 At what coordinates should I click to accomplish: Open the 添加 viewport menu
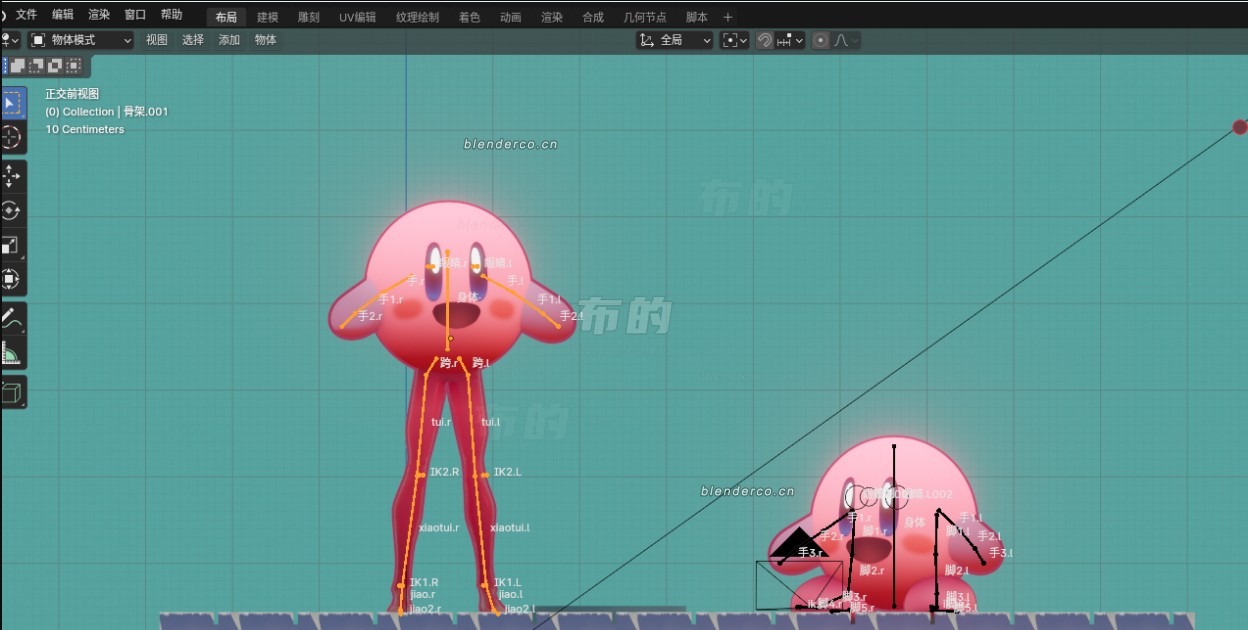click(x=229, y=40)
